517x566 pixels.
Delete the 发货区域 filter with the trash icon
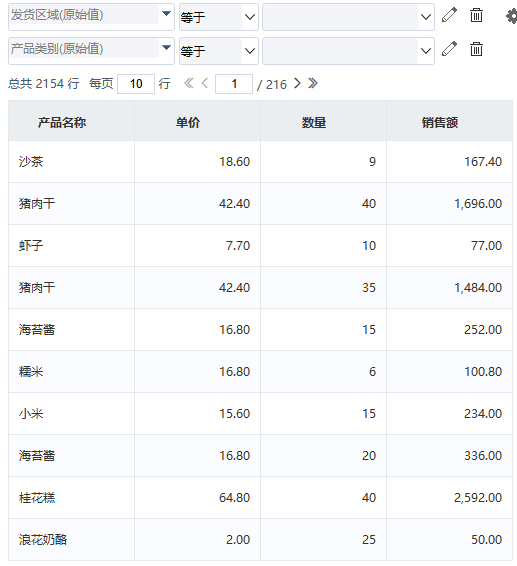click(476, 15)
